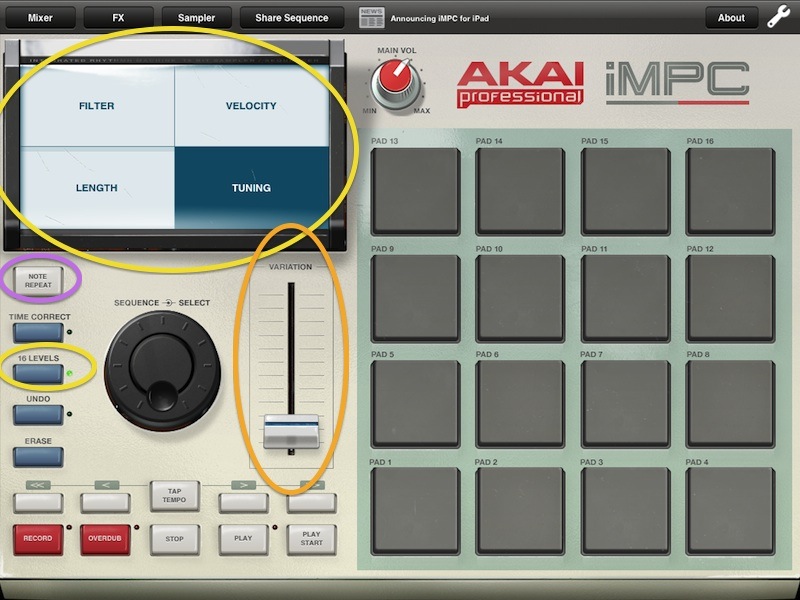Select VELOCITY mode on the display
800x600 pixels.
click(x=252, y=106)
